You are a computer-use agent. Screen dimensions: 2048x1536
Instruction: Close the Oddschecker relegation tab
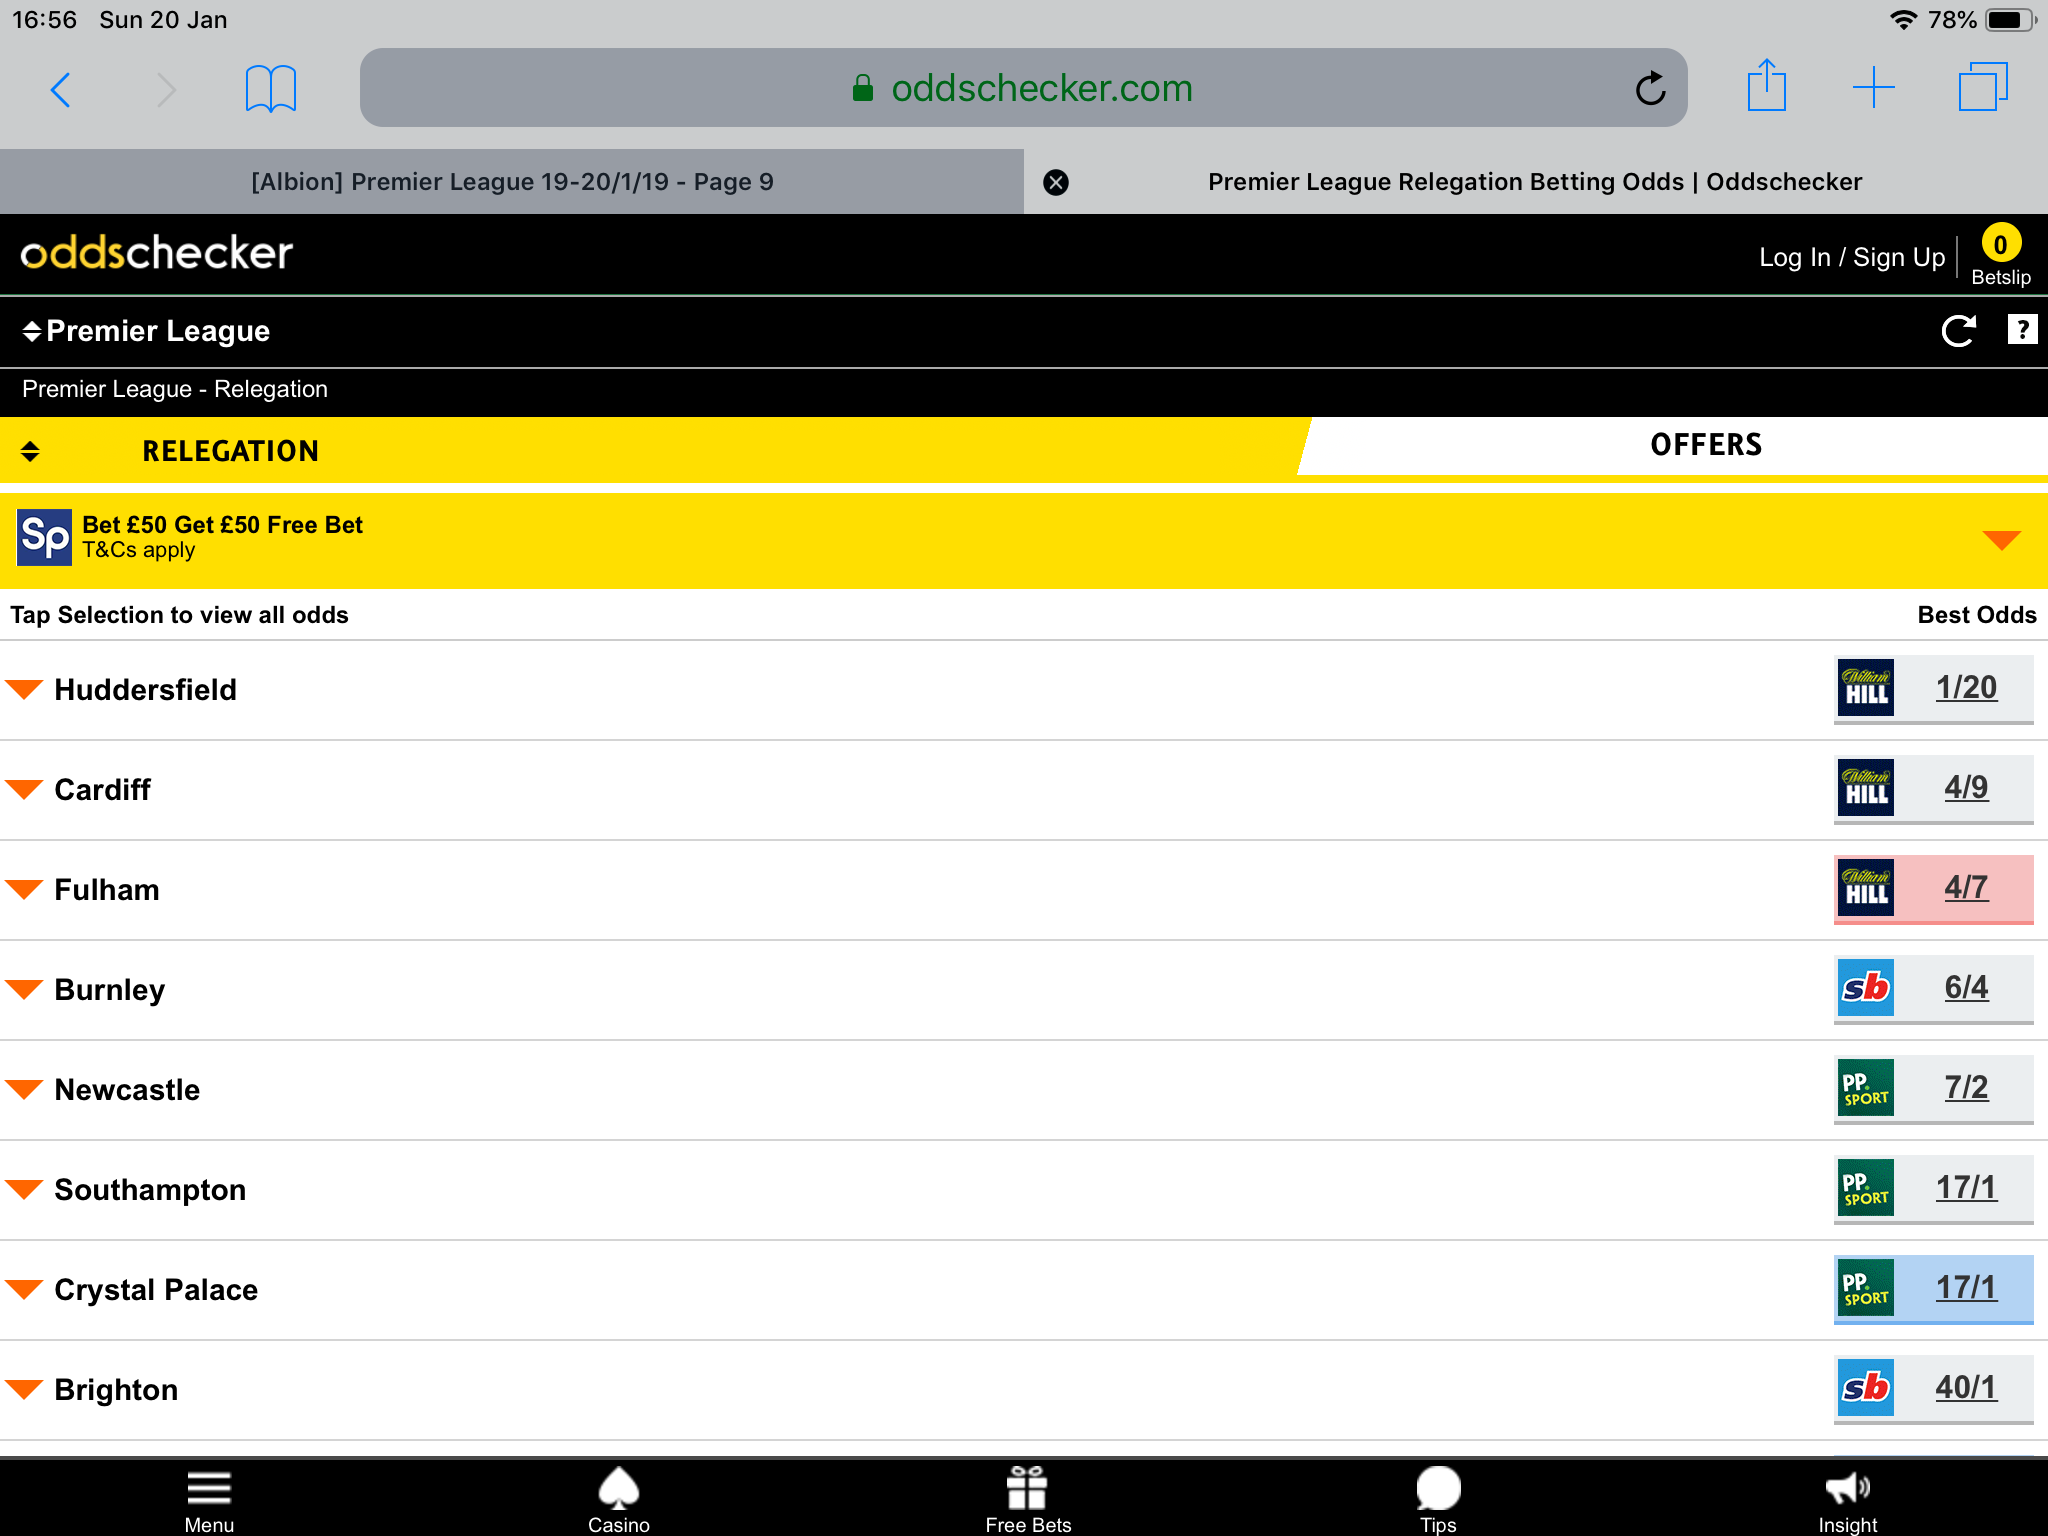[x=1056, y=182]
